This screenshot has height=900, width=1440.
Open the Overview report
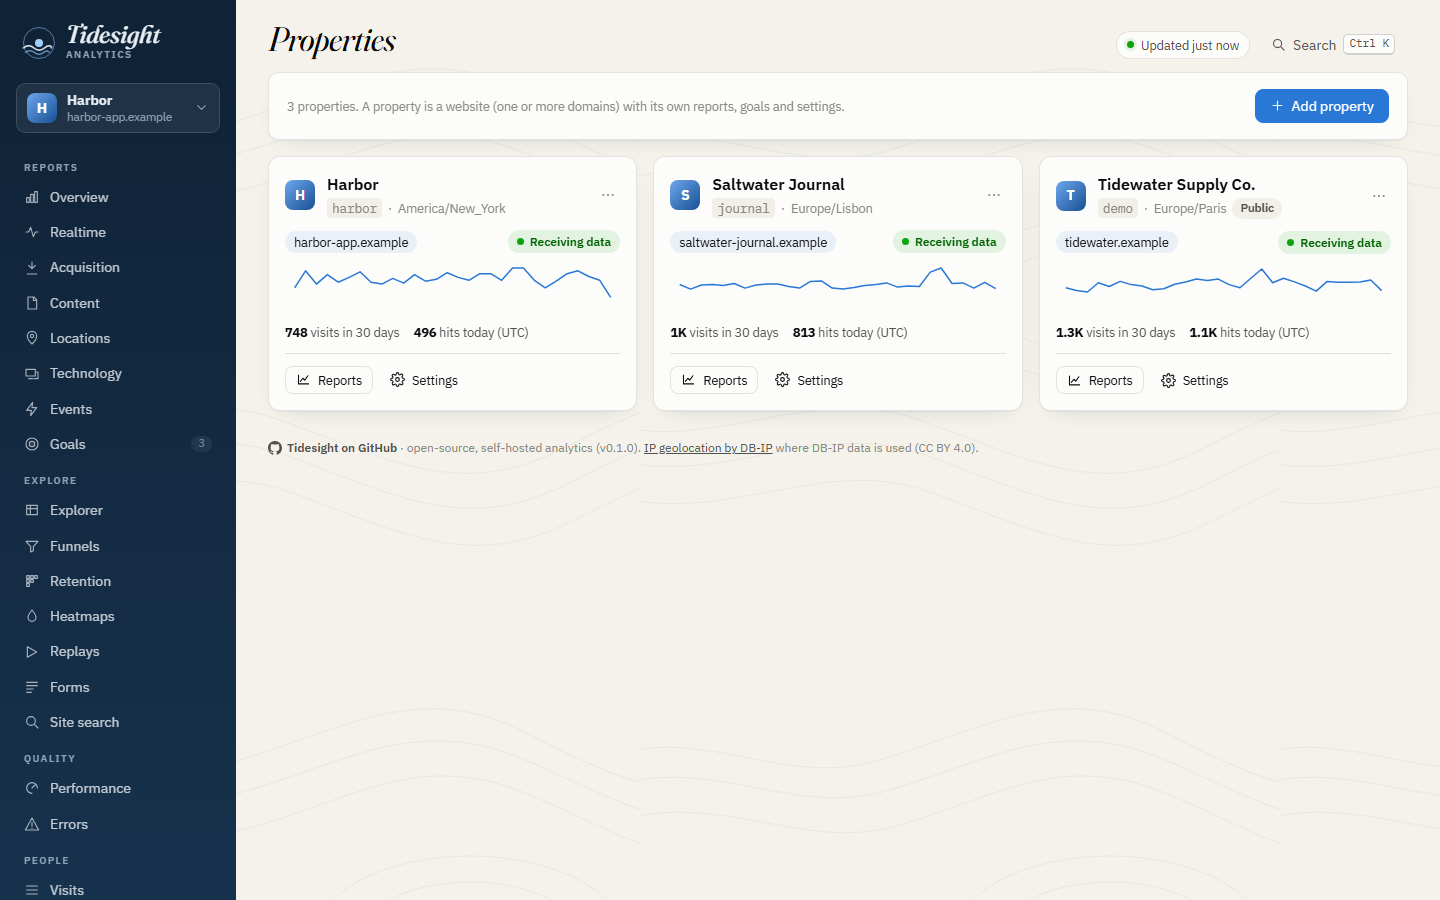[x=118, y=197]
